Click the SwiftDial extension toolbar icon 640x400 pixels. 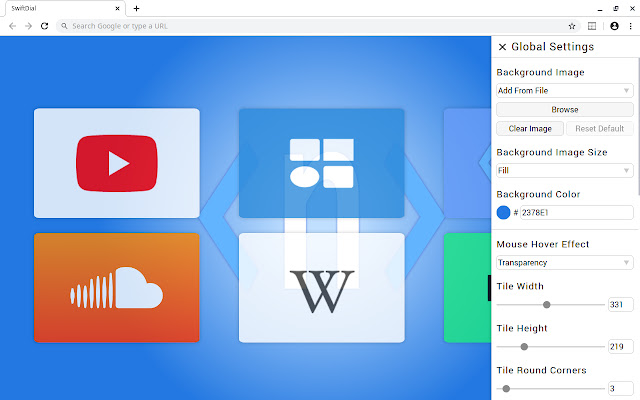click(x=592, y=26)
